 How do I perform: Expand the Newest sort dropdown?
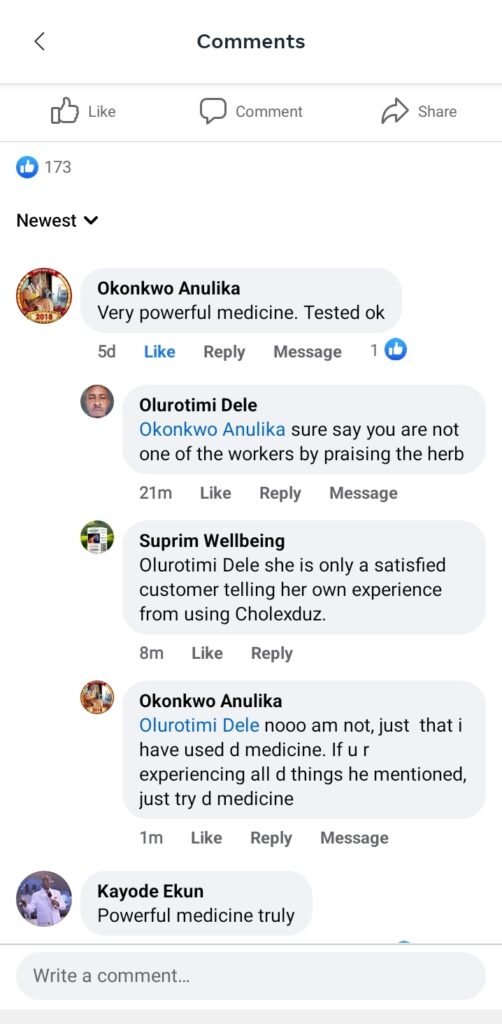[57, 221]
